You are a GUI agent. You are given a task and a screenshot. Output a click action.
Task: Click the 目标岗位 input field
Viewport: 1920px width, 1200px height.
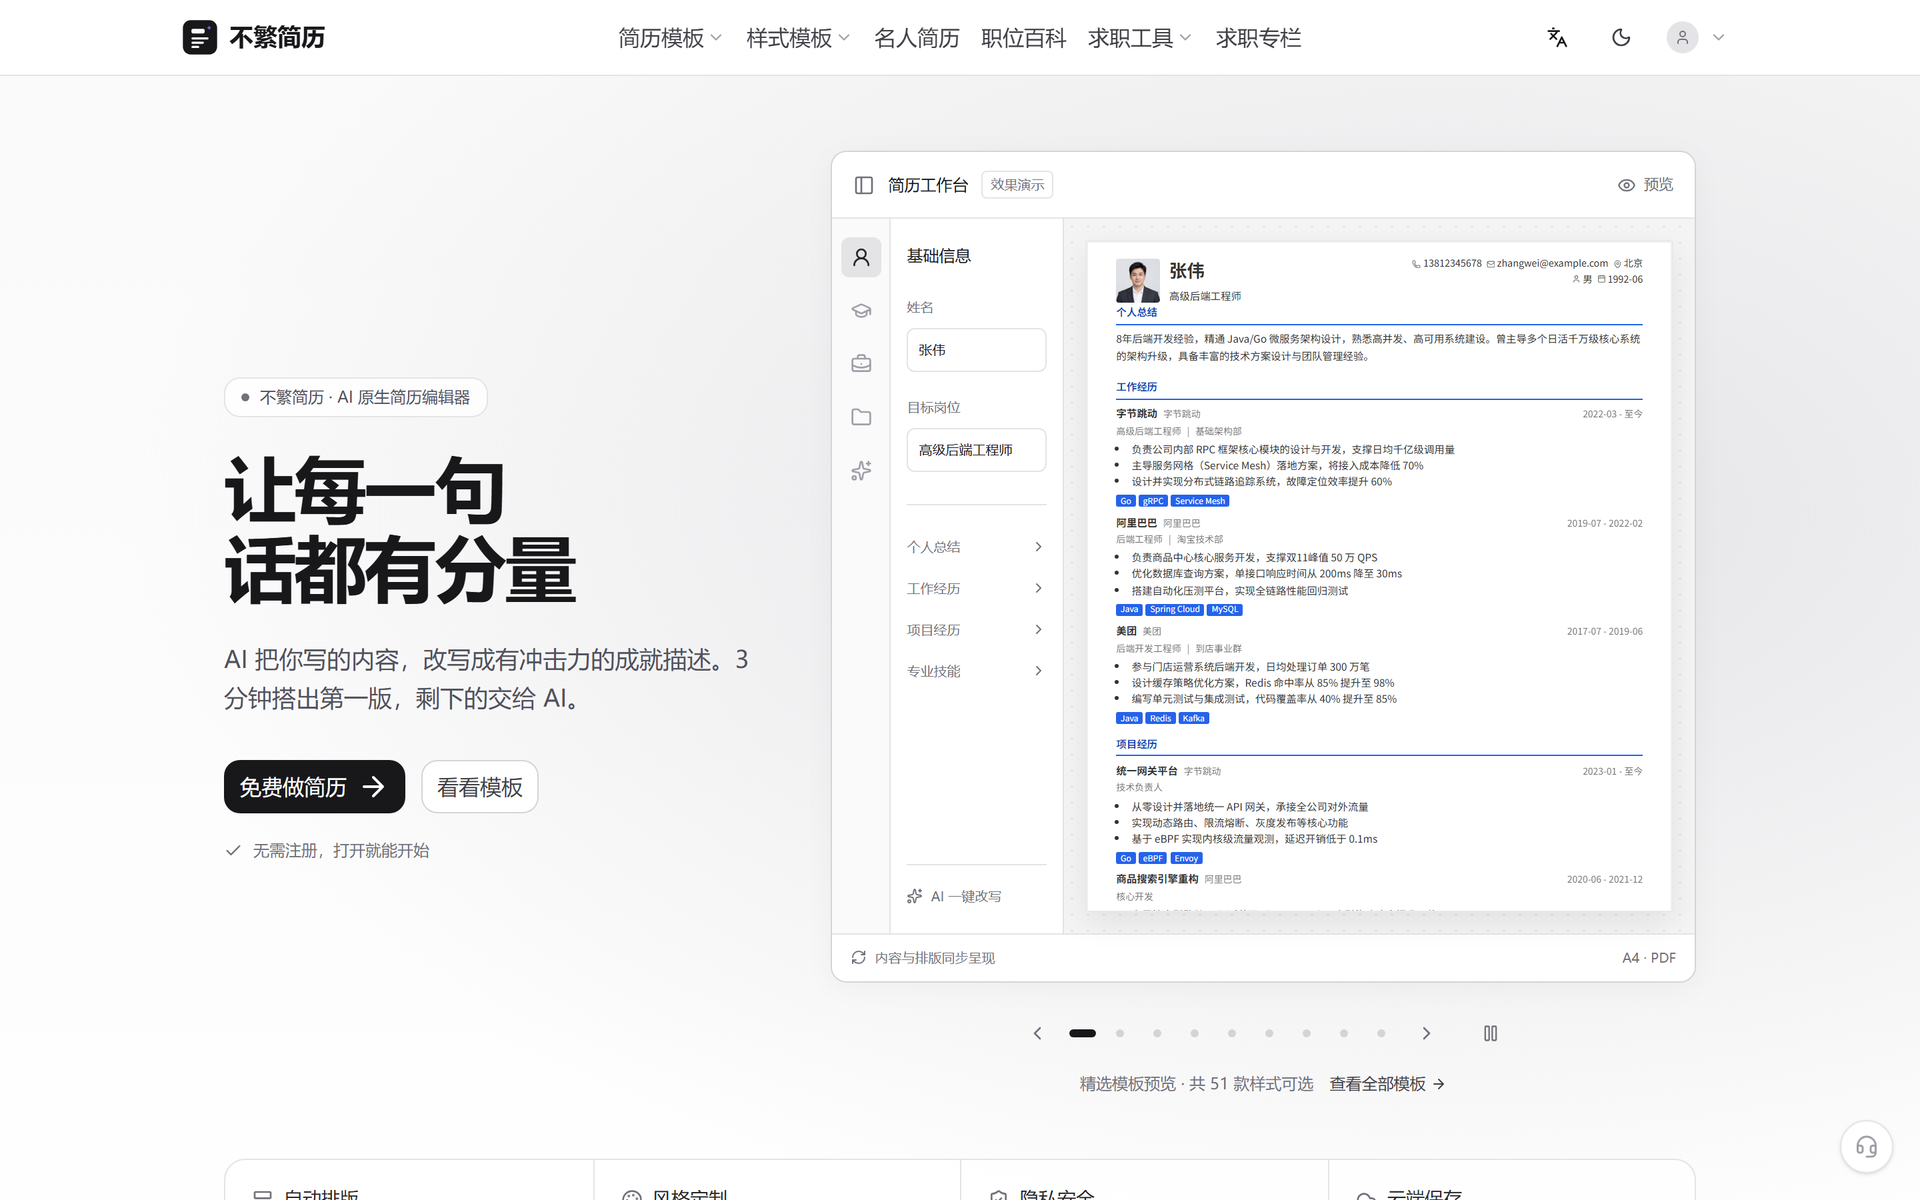976,450
